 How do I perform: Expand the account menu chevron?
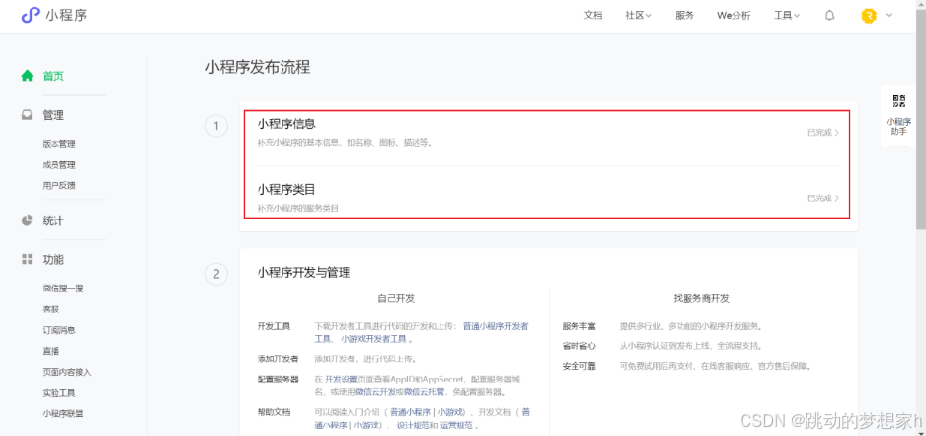click(x=889, y=16)
